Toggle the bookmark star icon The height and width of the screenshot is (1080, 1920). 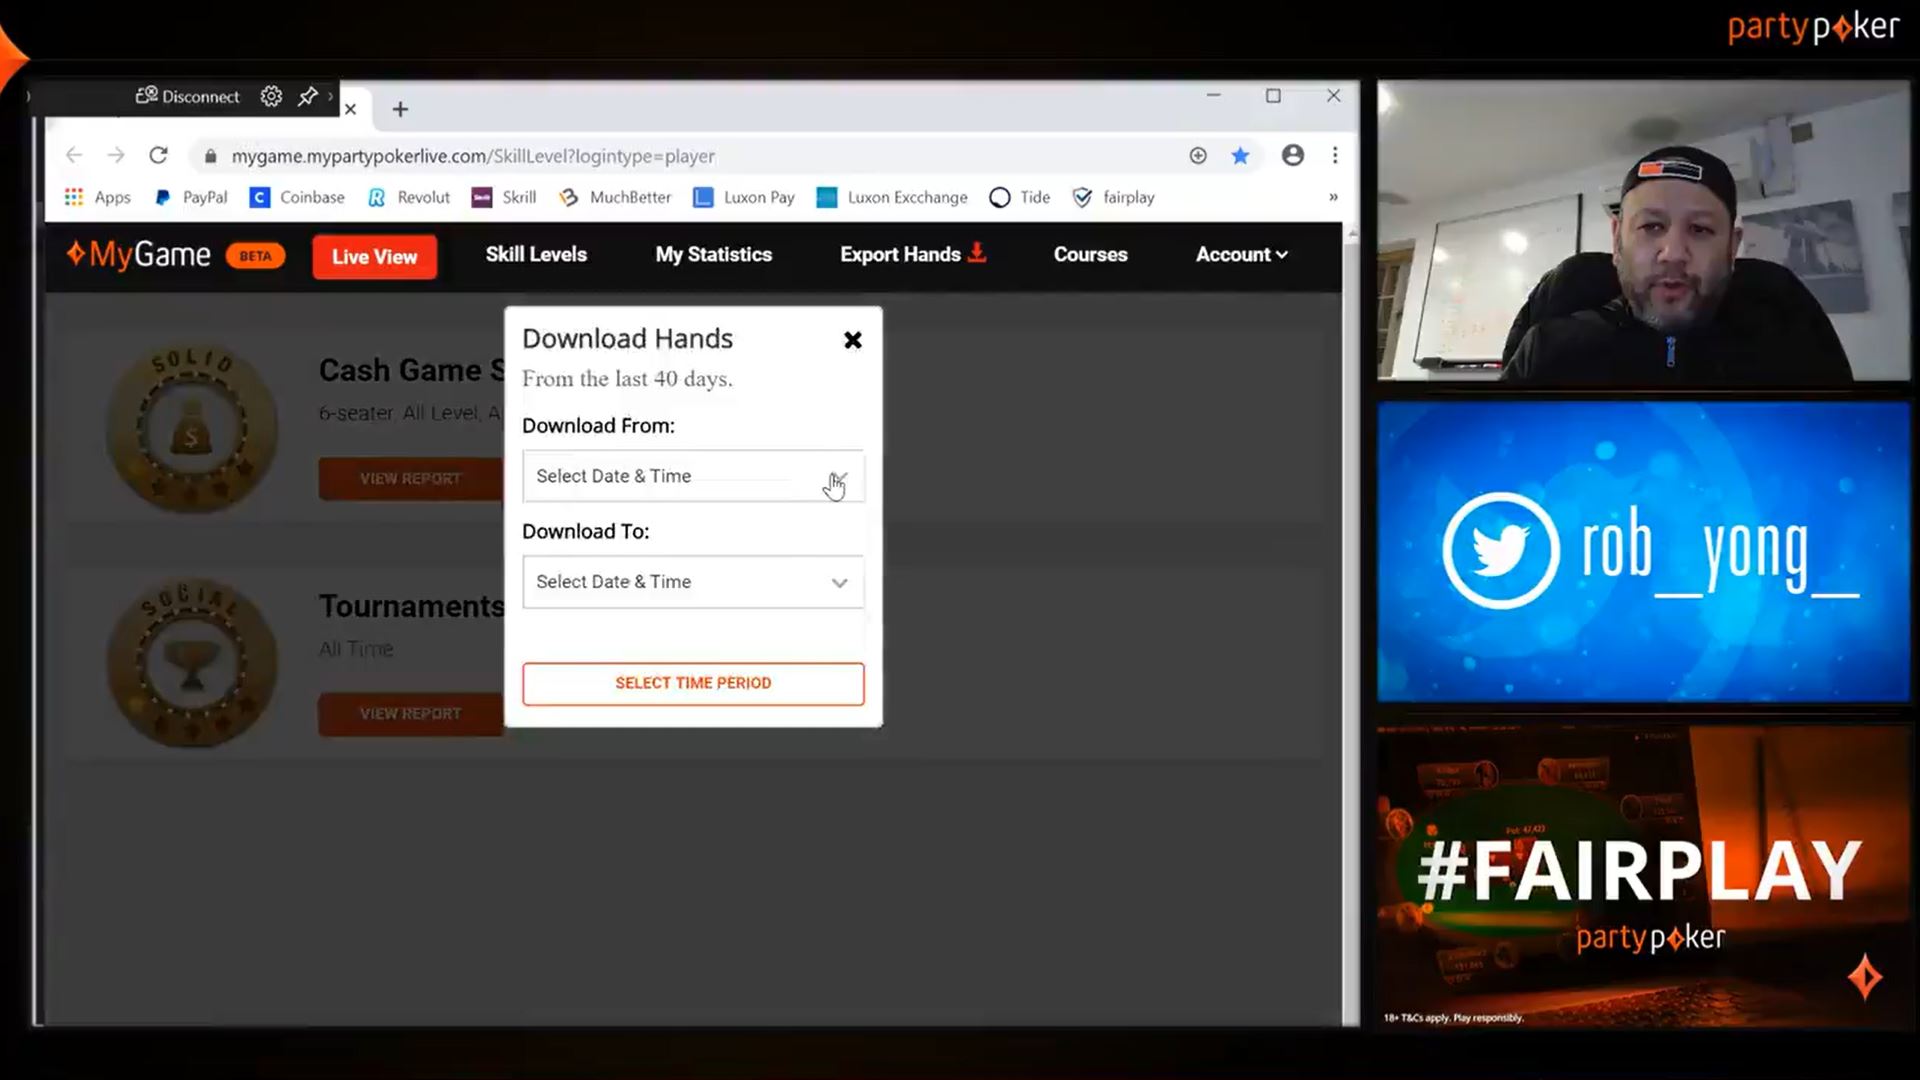[x=1240, y=155]
